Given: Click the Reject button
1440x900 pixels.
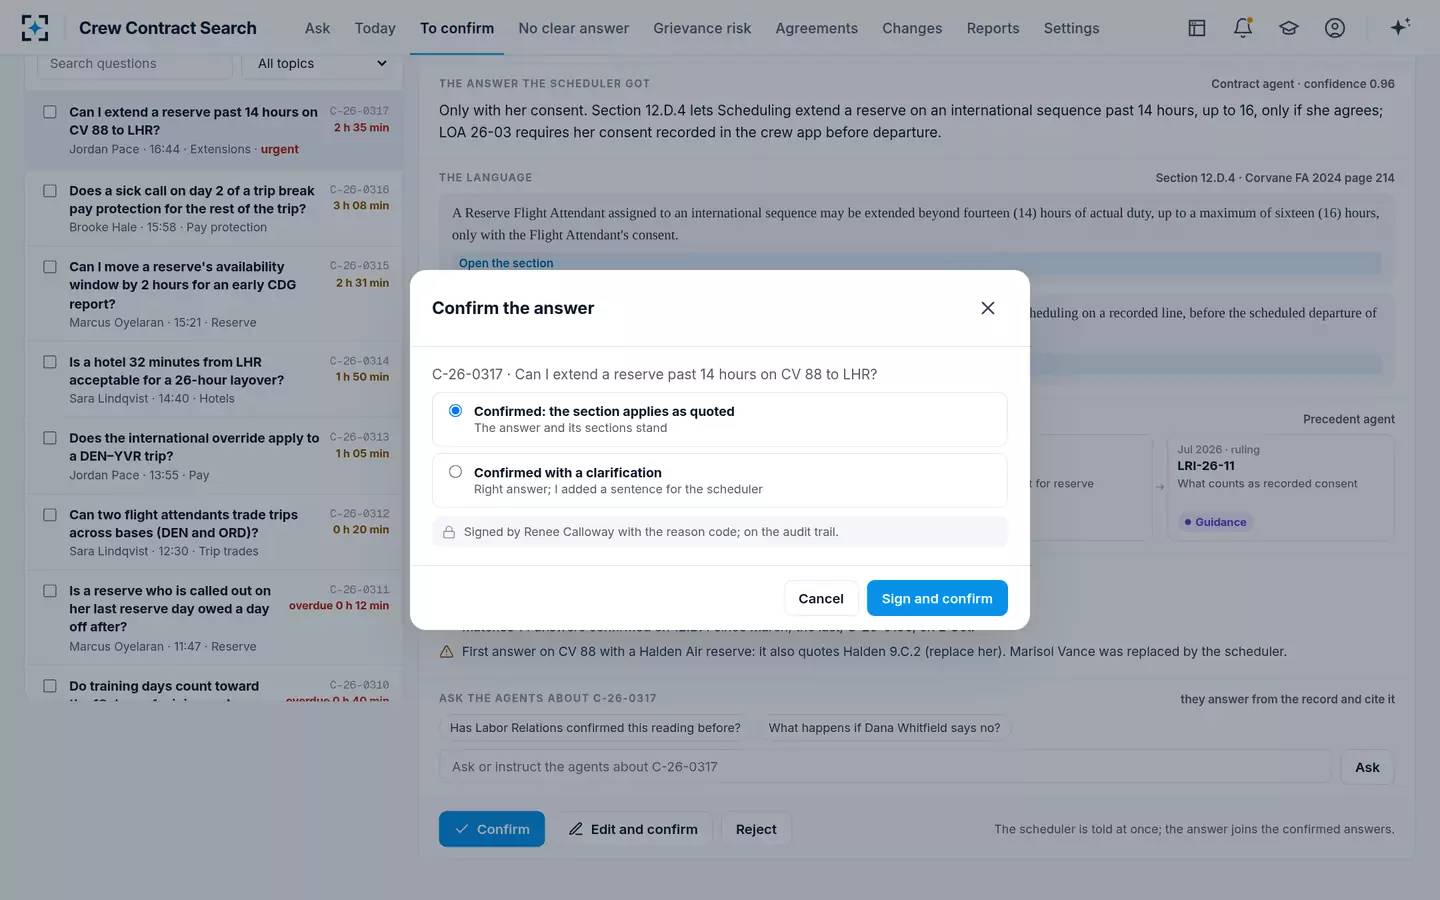Looking at the screenshot, I should pos(756,829).
